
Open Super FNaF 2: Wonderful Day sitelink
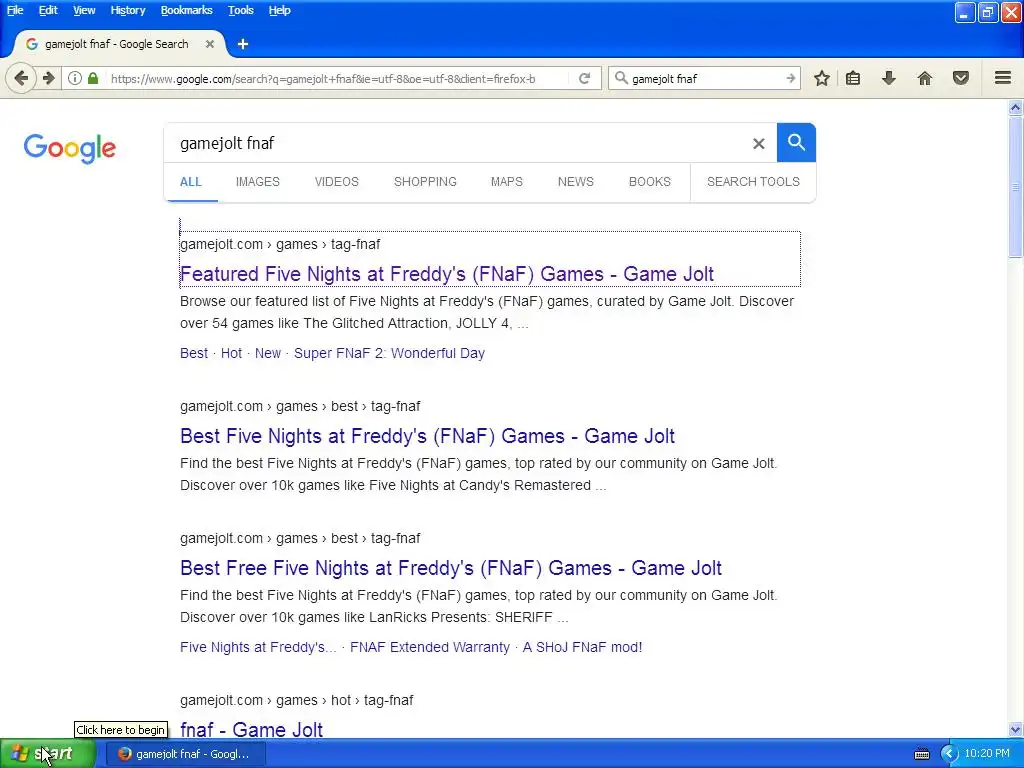point(389,353)
